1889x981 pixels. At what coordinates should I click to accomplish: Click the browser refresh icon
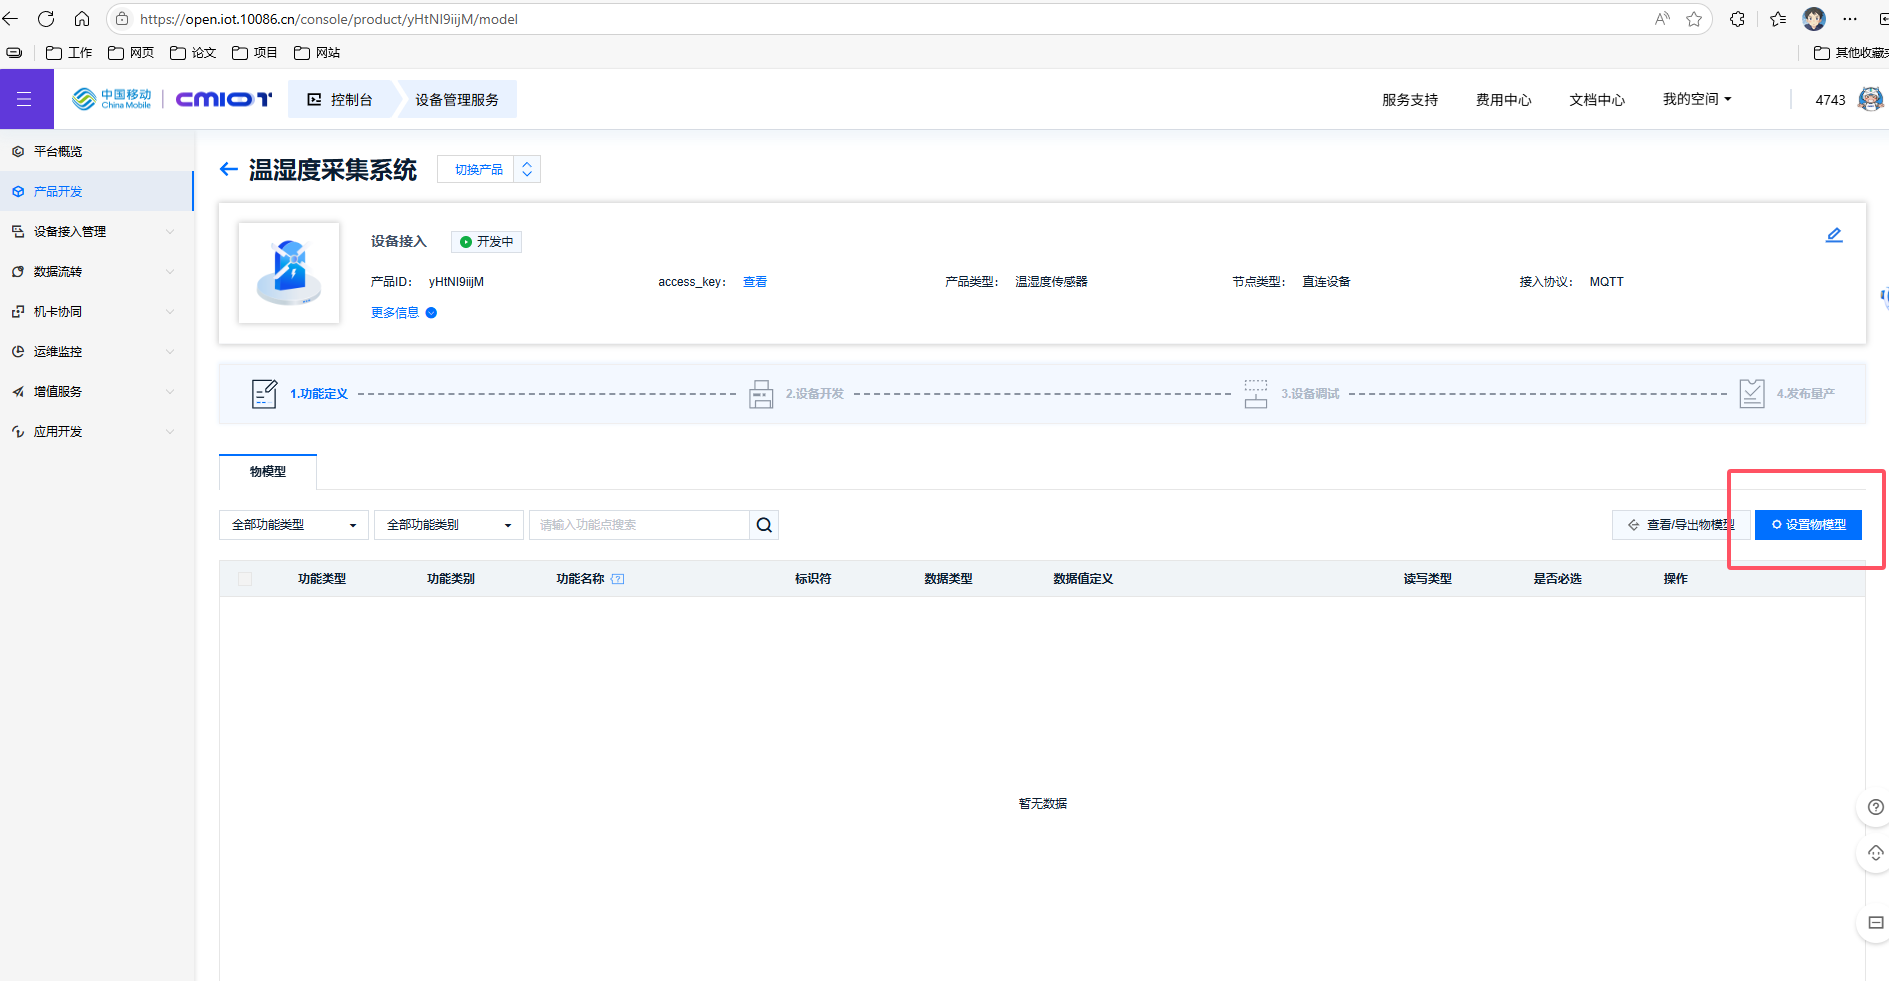coord(46,19)
